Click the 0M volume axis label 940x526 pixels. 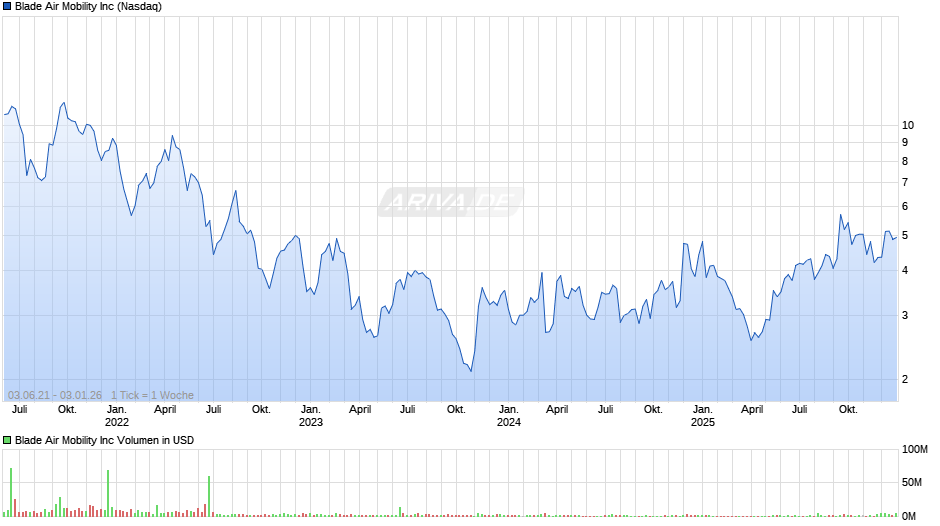[909, 516]
